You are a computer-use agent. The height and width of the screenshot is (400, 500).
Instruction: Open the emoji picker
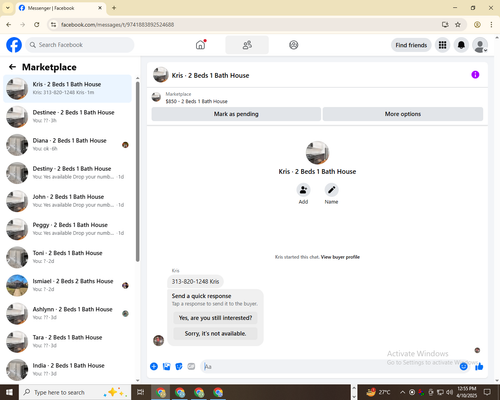pos(463,367)
